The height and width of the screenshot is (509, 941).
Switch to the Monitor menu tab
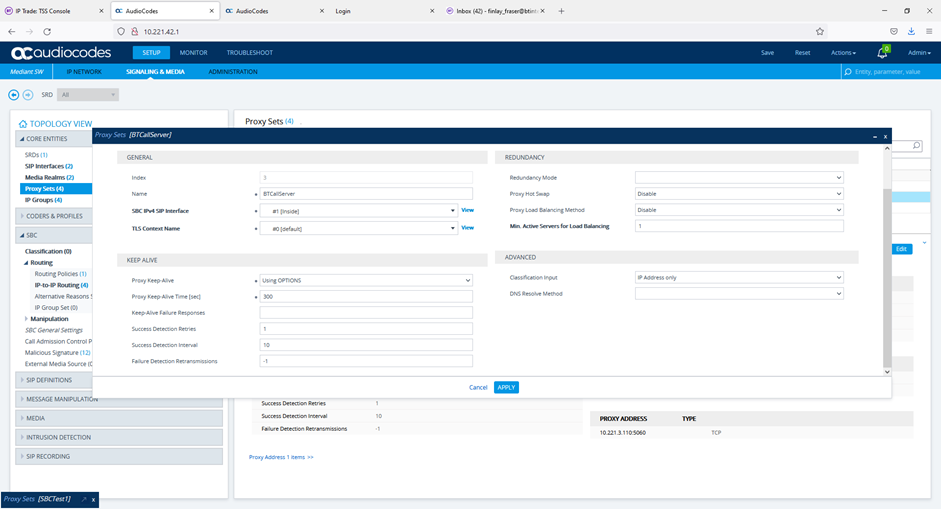tap(193, 53)
